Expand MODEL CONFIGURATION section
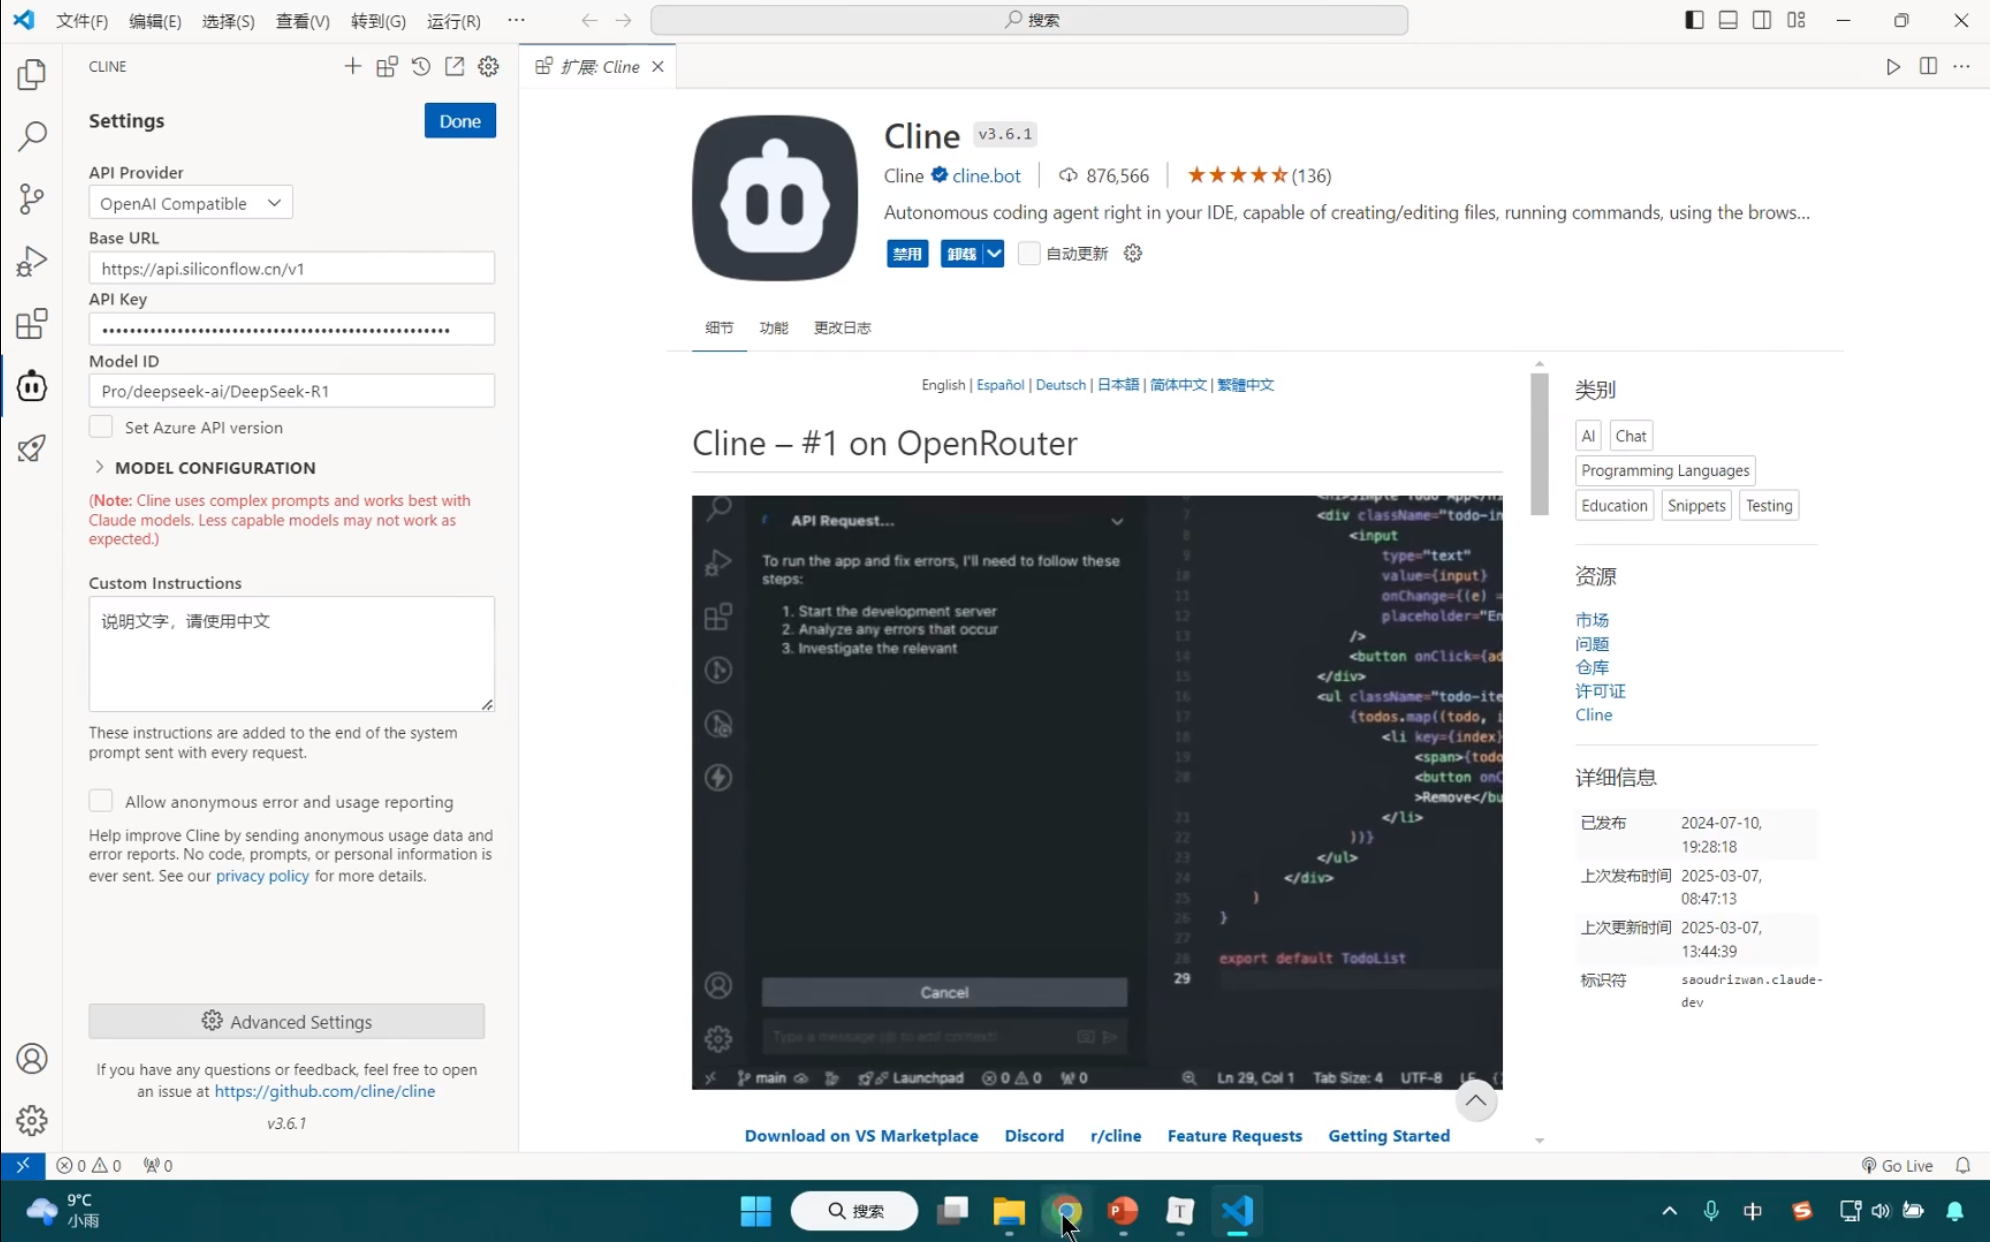 tap(202, 467)
